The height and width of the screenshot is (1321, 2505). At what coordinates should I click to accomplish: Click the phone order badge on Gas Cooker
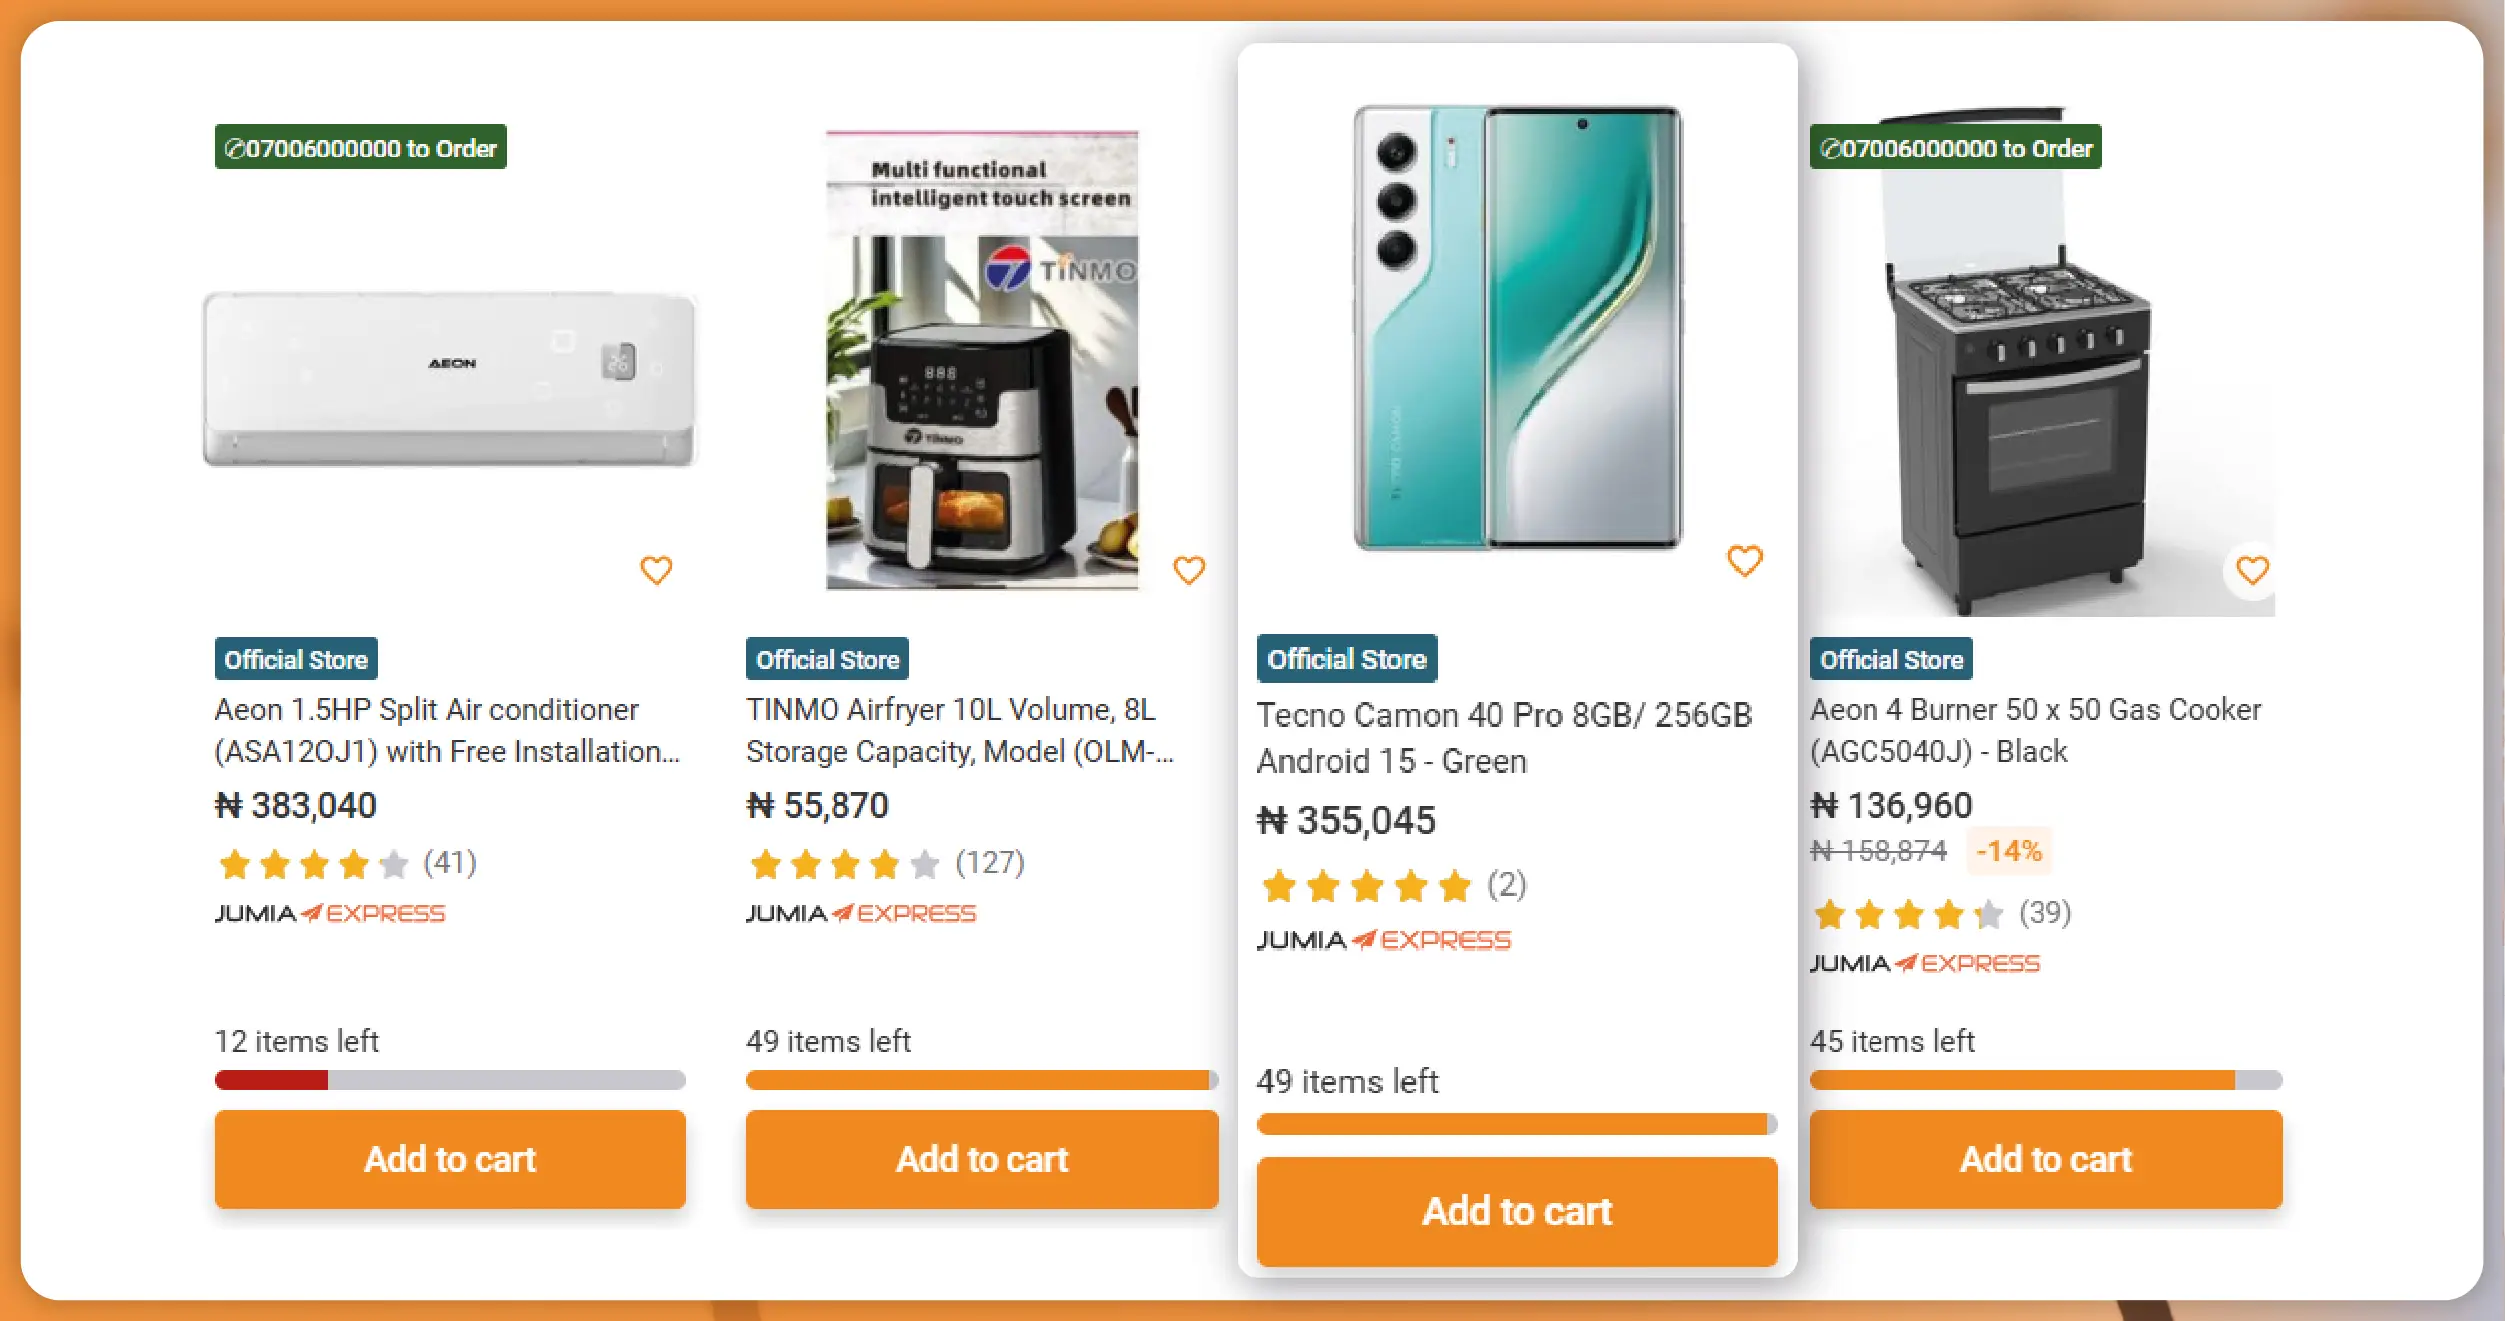(x=1956, y=148)
